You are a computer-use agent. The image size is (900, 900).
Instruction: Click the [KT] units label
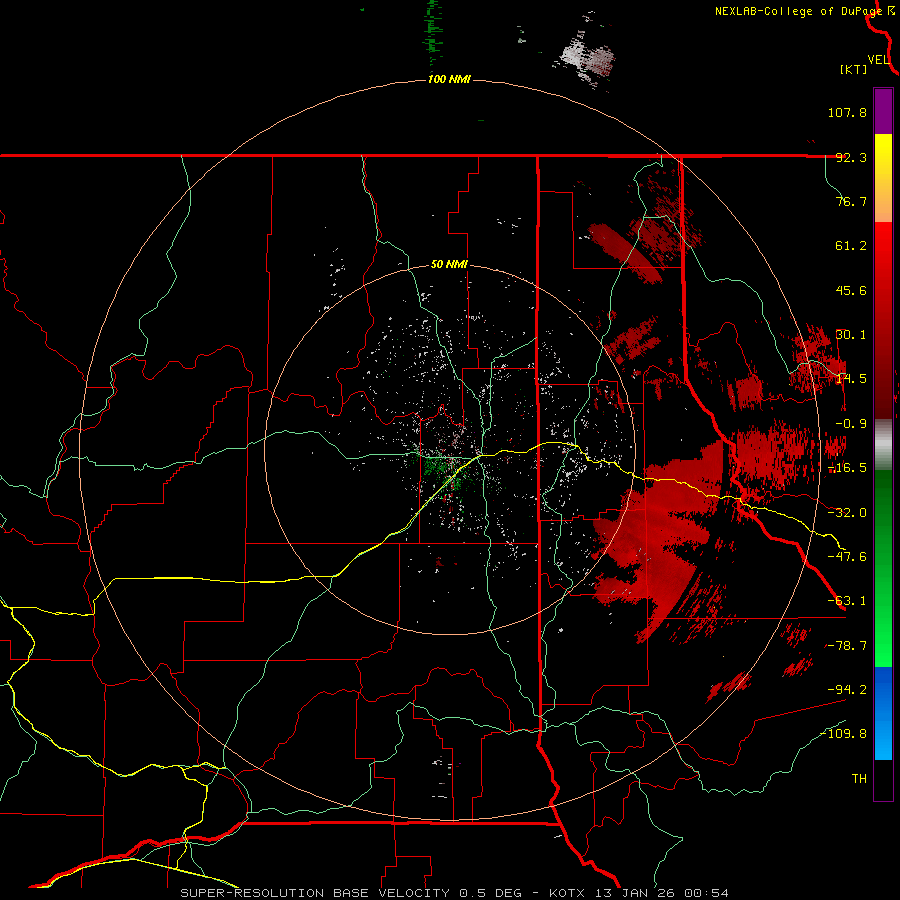coord(854,70)
